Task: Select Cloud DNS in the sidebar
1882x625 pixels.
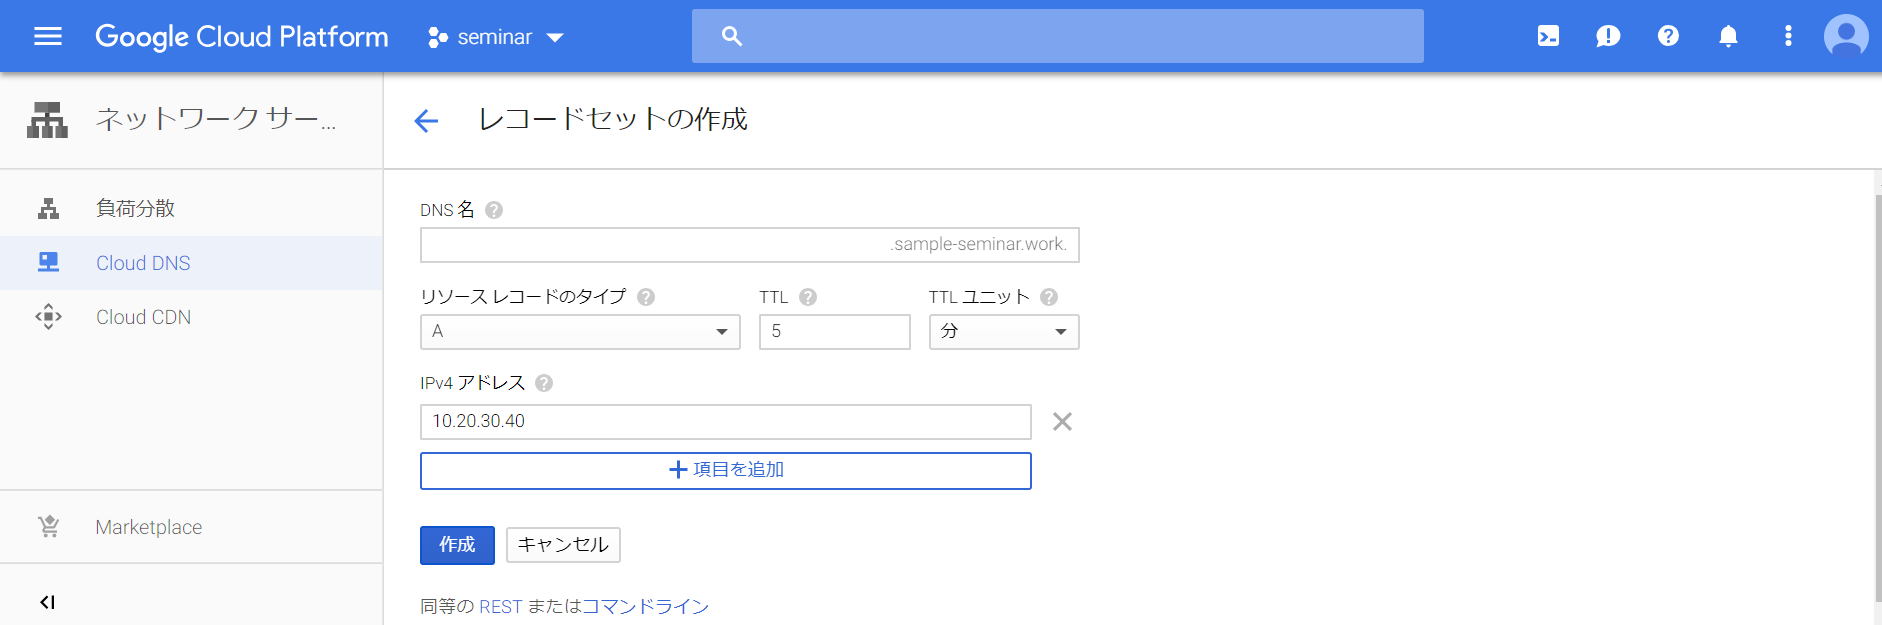Action: pos(191,263)
